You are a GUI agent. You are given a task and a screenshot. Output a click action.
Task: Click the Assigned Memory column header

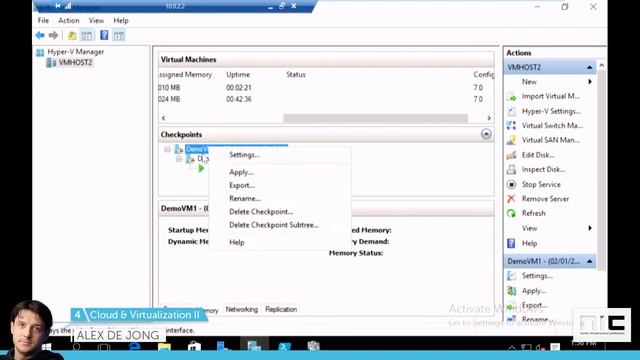tap(185, 75)
